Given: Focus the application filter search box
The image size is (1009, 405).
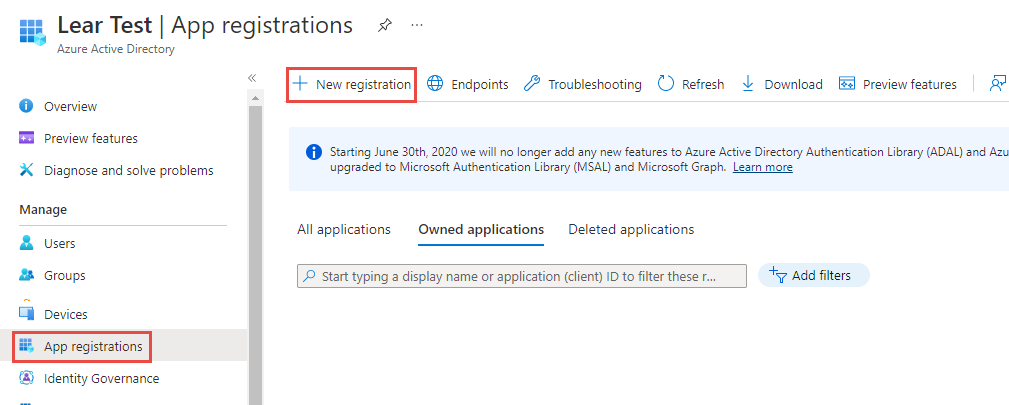Looking at the screenshot, I should point(522,276).
